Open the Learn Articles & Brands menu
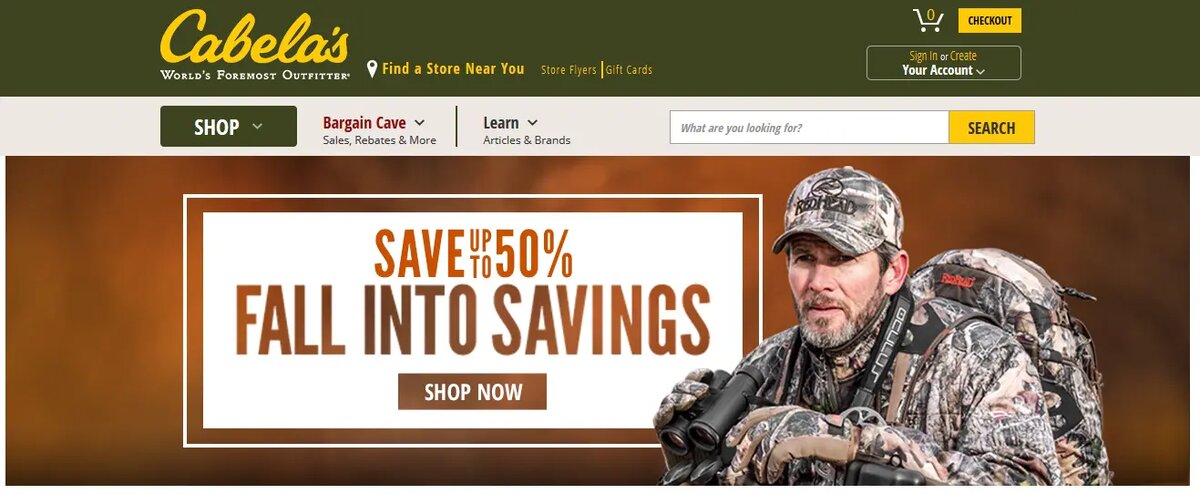The height and width of the screenshot is (494, 1200). coord(526,130)
